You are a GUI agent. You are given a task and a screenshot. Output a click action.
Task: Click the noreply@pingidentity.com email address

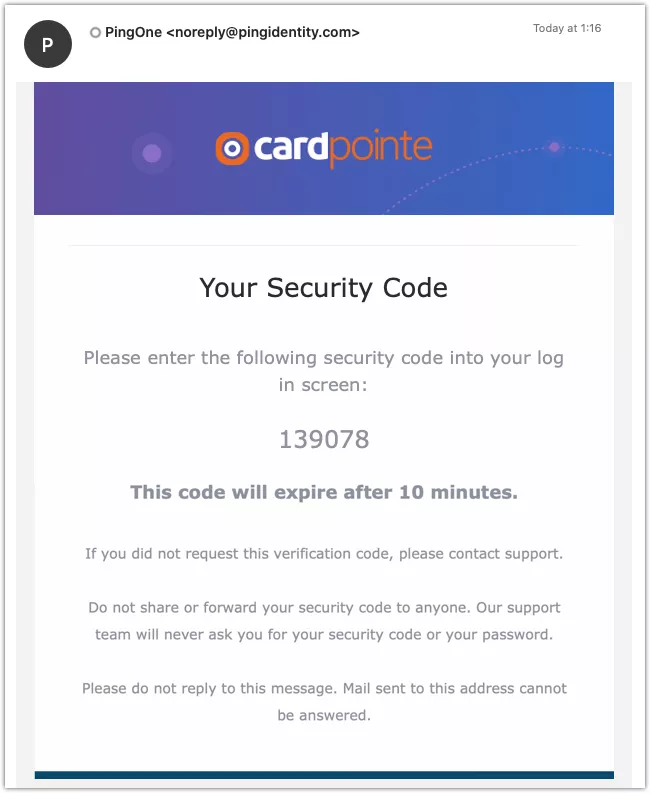coord(263,33)
